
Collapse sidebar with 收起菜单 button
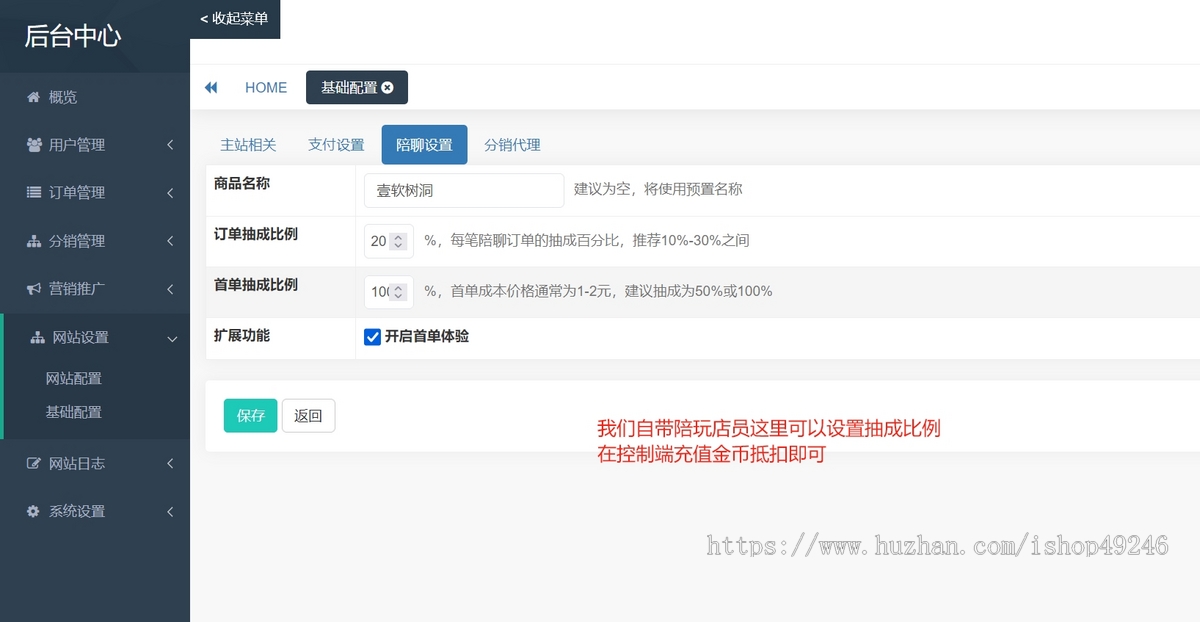(235, 19)
